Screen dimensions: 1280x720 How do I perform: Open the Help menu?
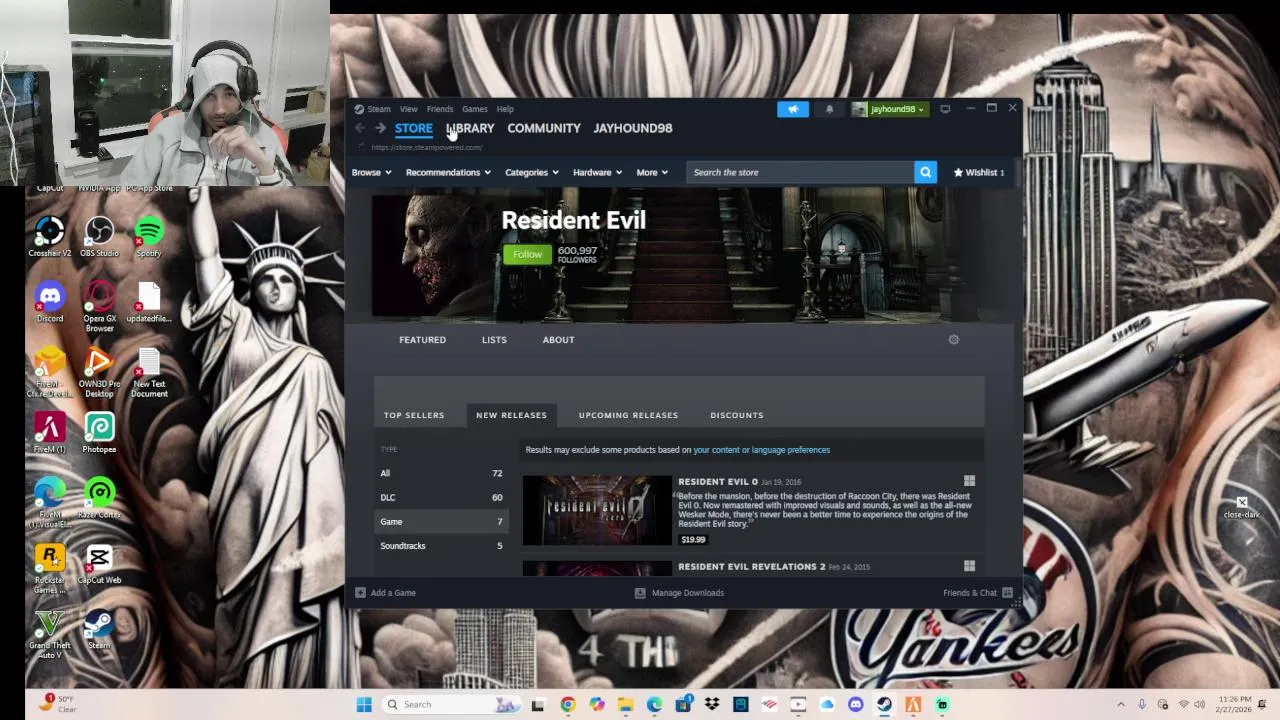[x=505, y=109]
